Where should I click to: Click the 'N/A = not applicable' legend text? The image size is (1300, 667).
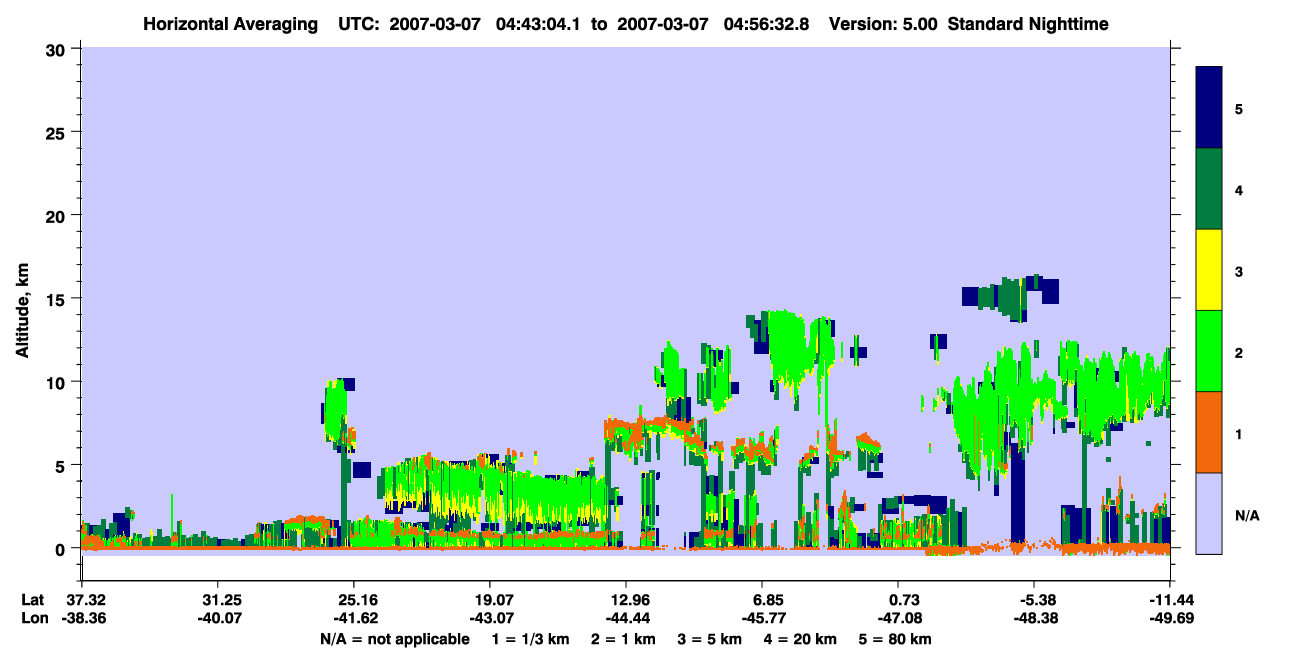coord(394,639)
